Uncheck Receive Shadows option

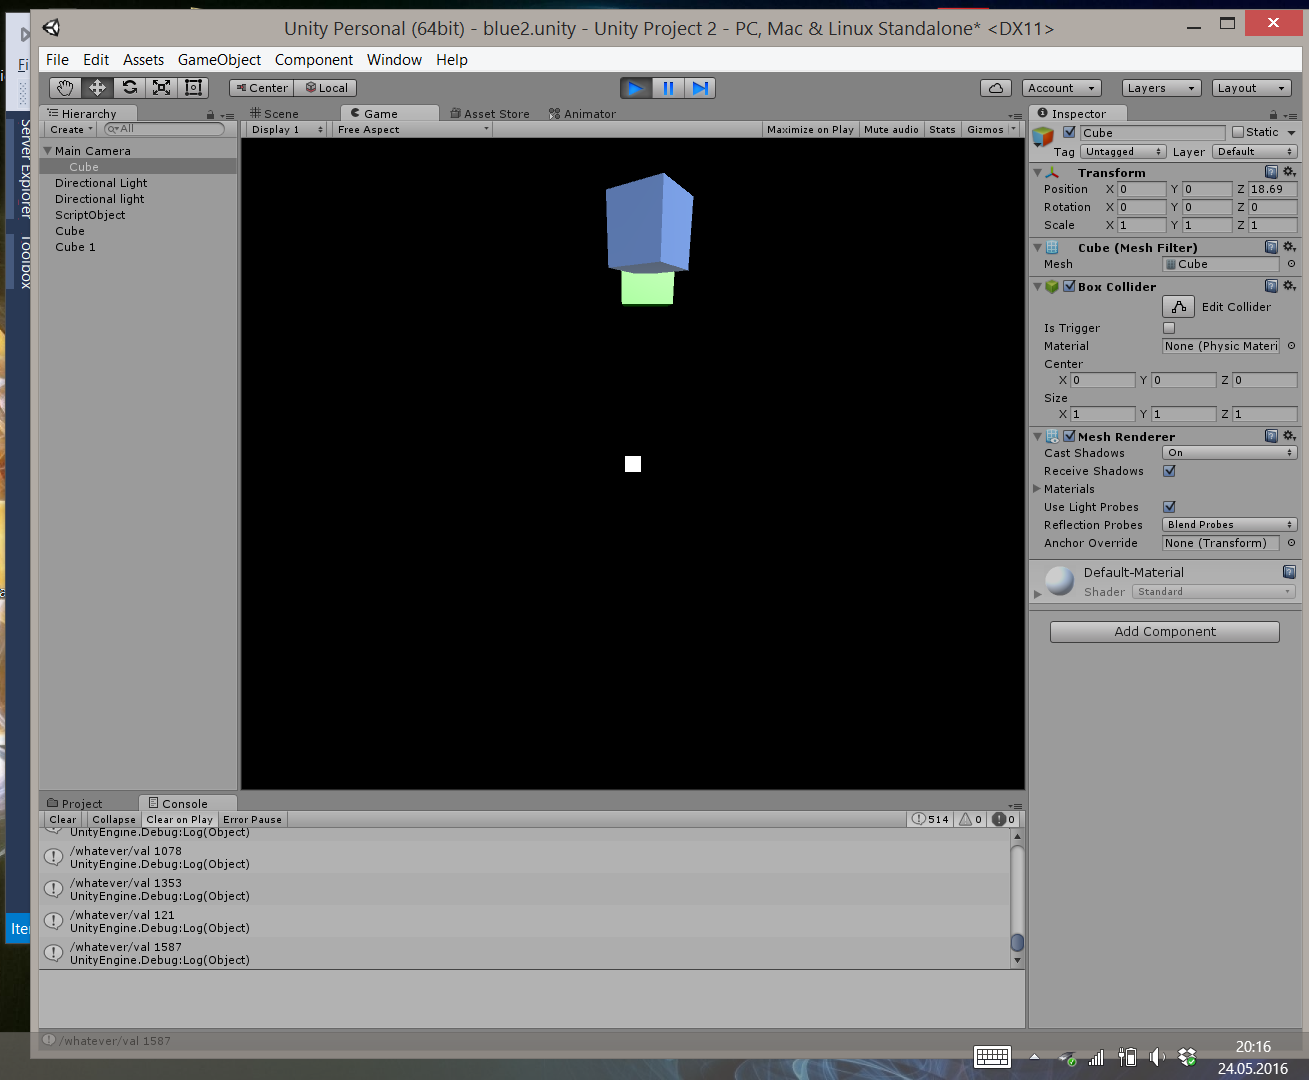[1169, 471]
